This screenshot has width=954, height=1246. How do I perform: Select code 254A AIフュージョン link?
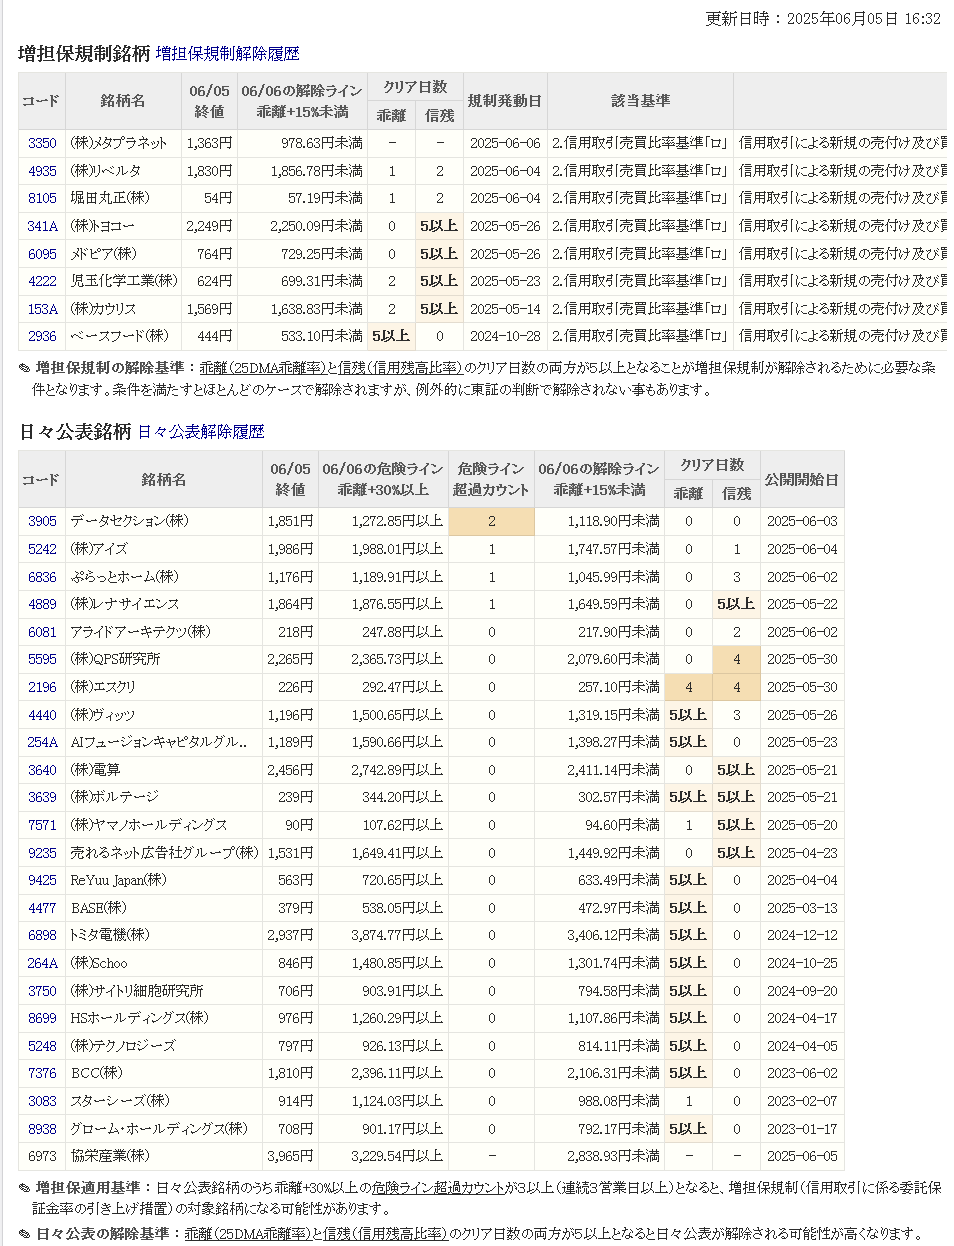pyautogui.click(x=42, y=743)
